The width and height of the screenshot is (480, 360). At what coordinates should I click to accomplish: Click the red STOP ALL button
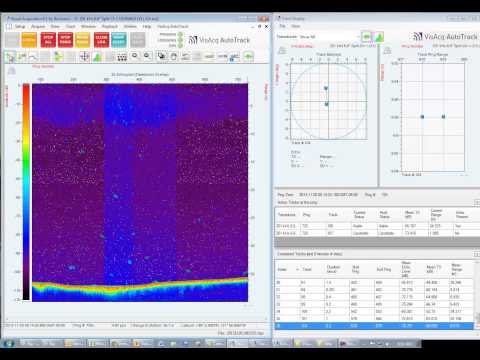click(x=48, y=40)
